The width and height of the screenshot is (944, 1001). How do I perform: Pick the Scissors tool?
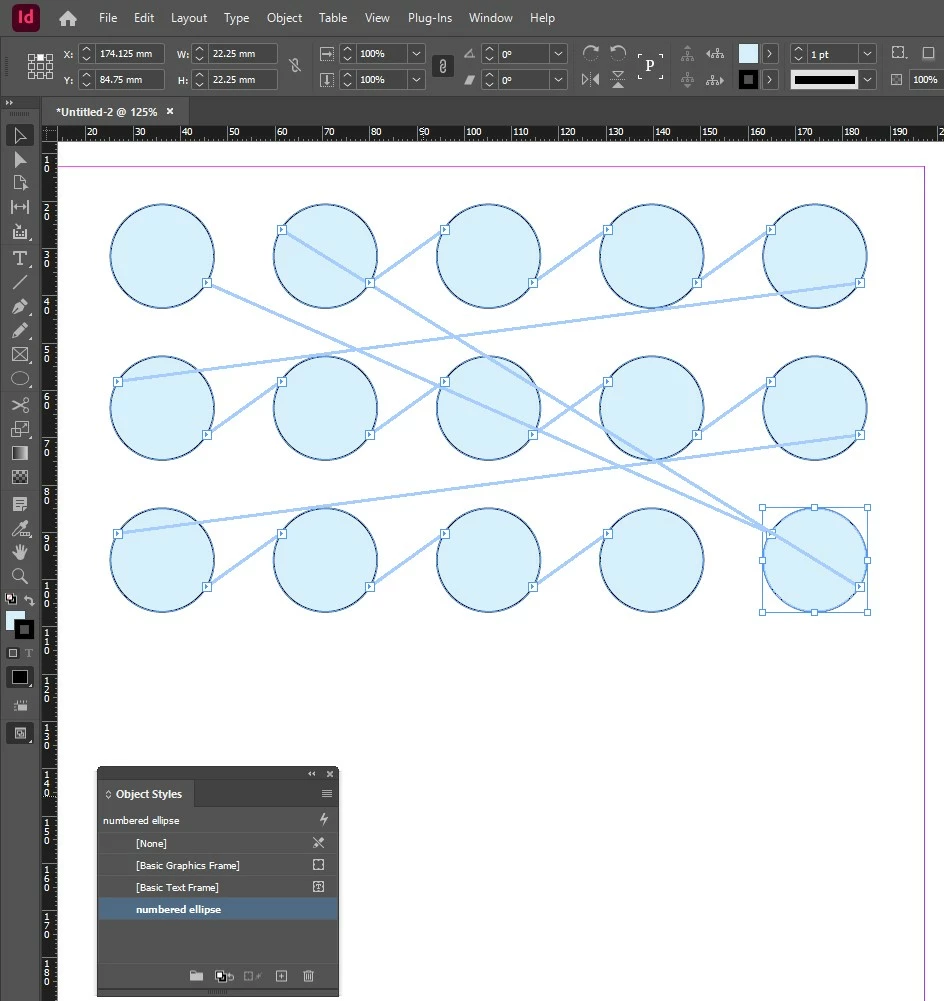point(20,405)
